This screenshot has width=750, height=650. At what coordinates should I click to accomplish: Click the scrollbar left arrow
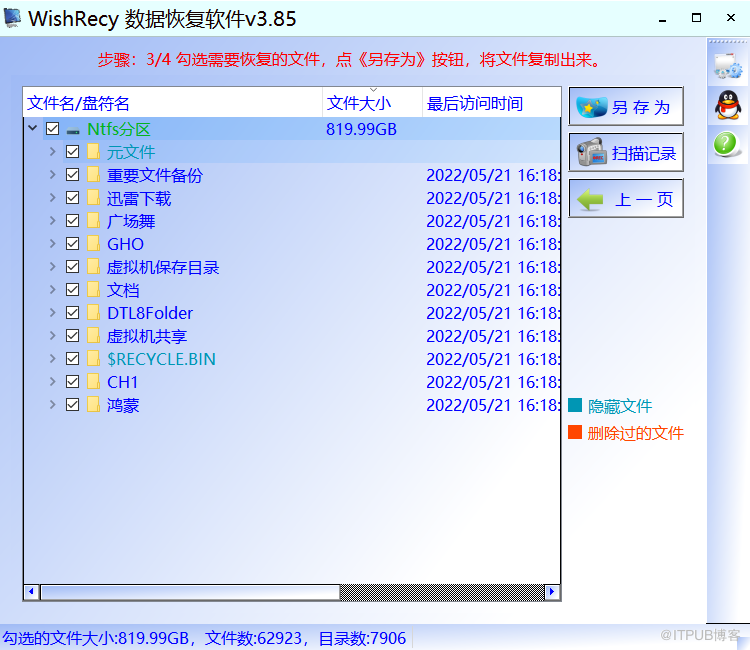pos(32,592)
